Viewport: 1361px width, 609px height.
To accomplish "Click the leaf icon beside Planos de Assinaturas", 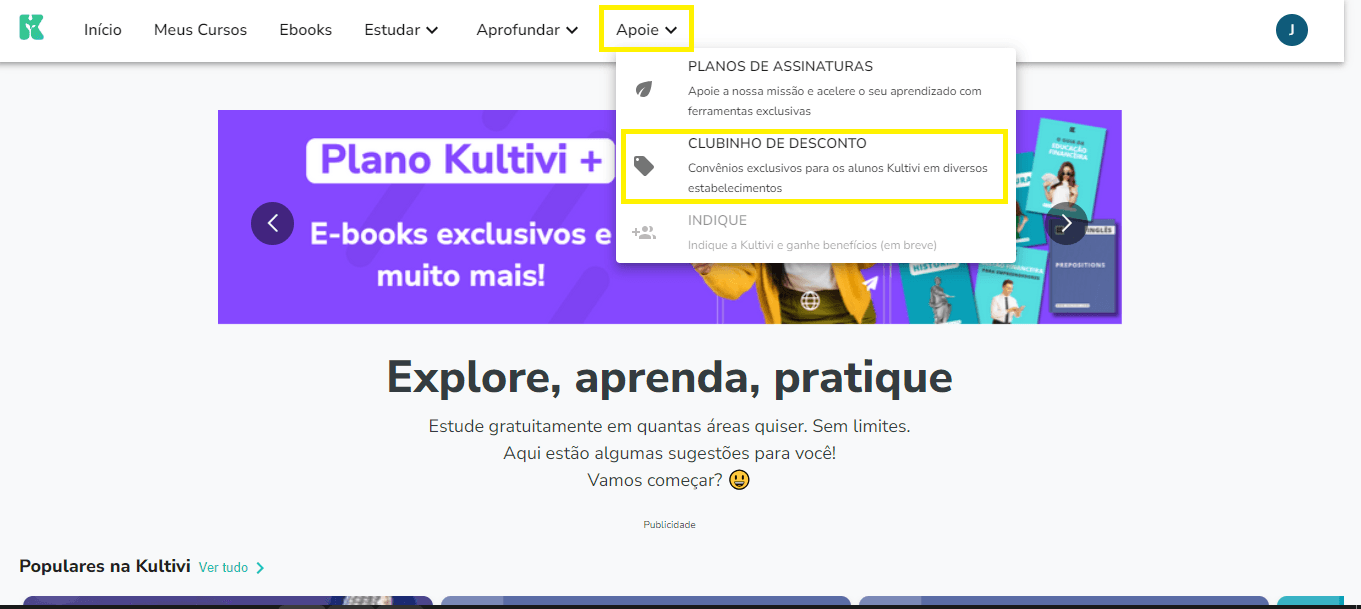I will [645, 89].
